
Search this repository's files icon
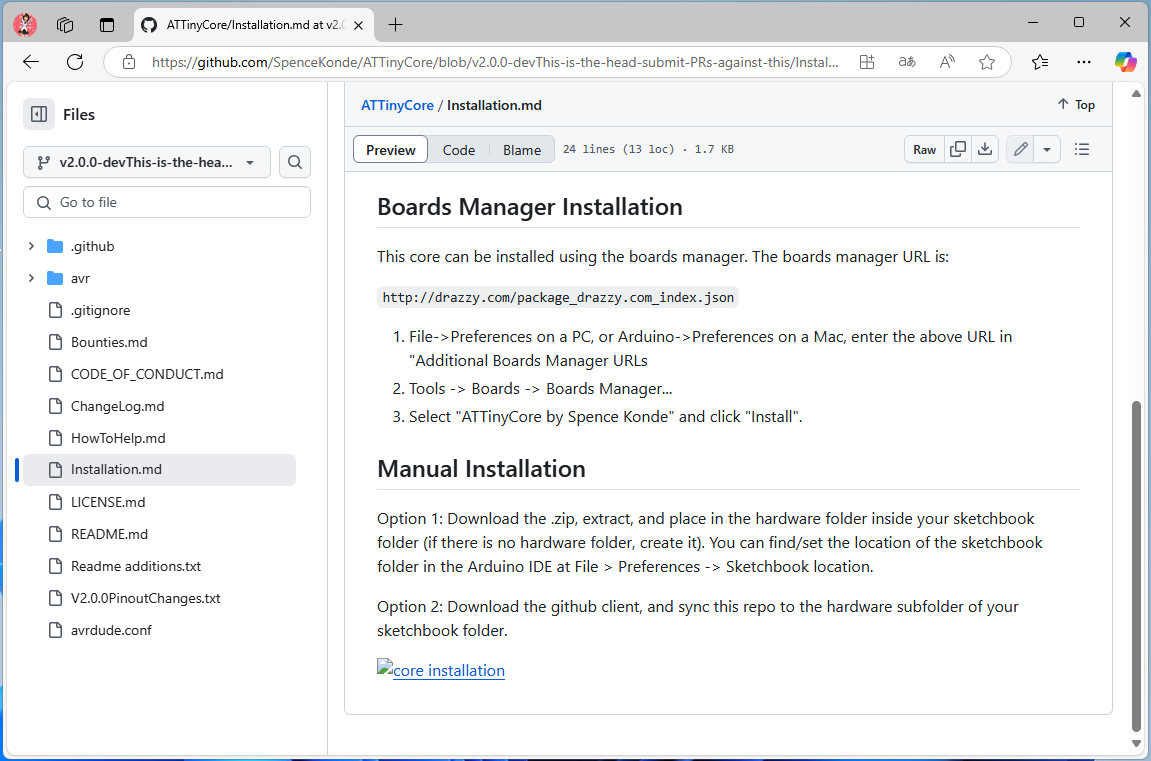295,162
